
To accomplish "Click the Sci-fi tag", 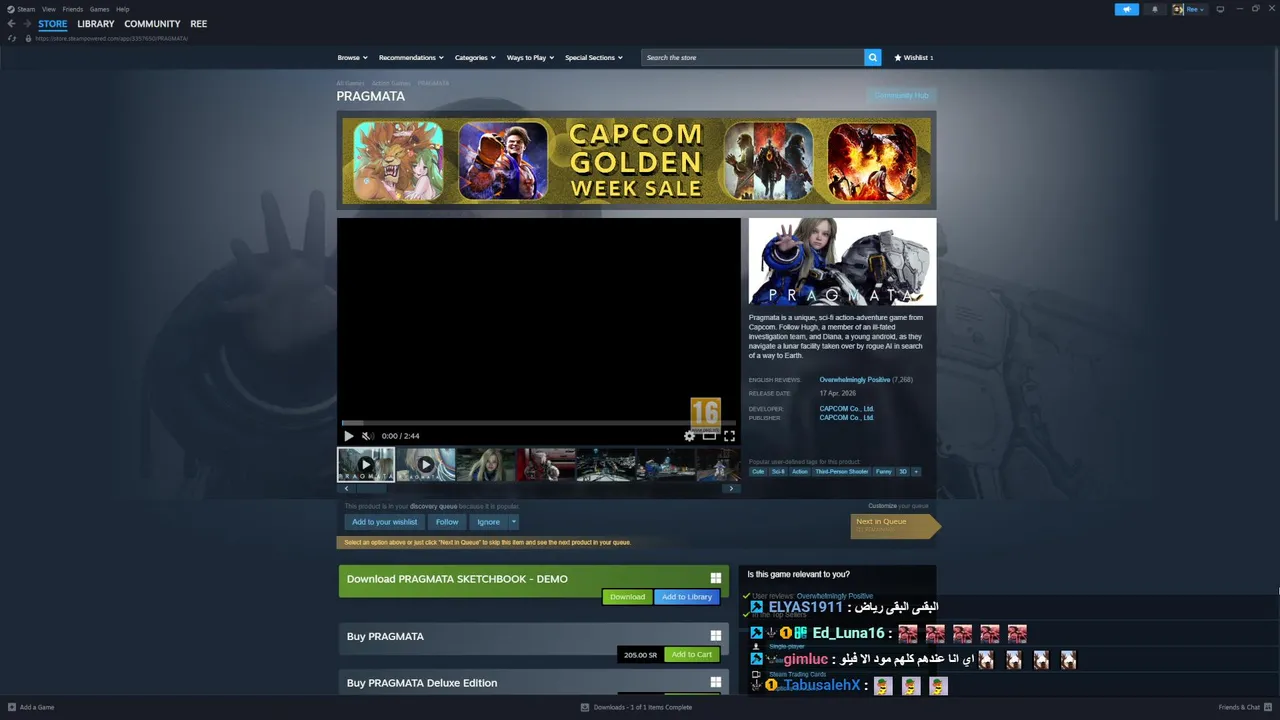I will coord(778,472).
